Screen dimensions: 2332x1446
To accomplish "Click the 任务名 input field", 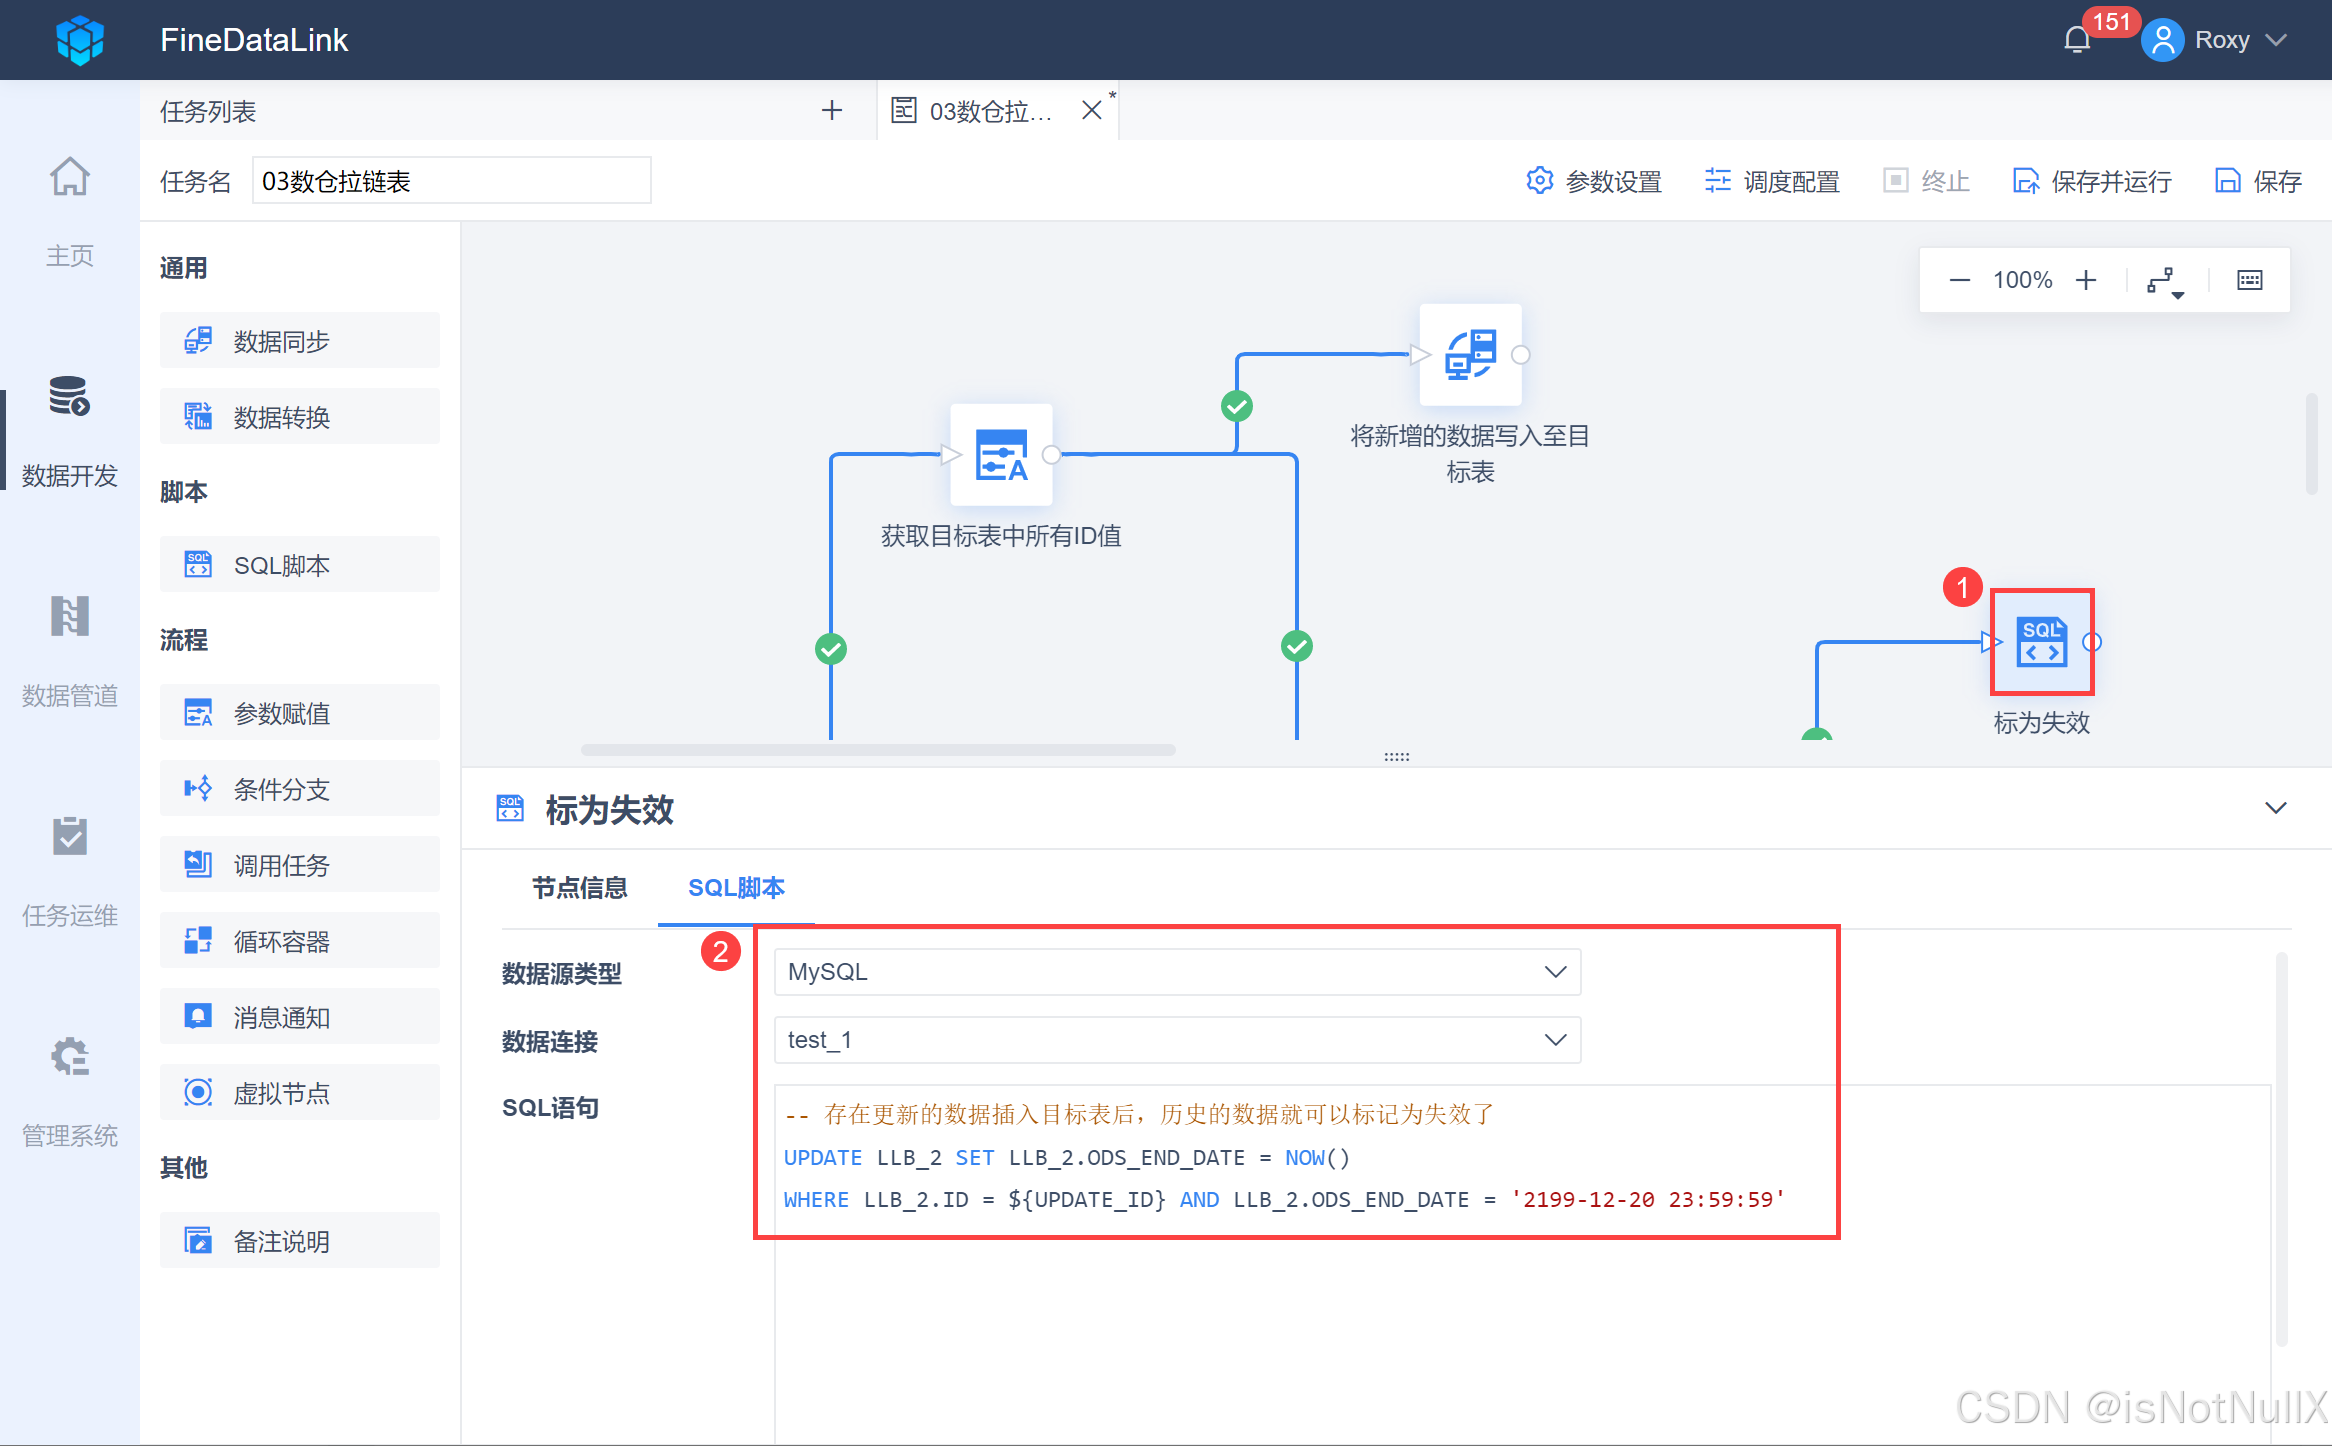I will pyautogui.click(x=451, y=181).
